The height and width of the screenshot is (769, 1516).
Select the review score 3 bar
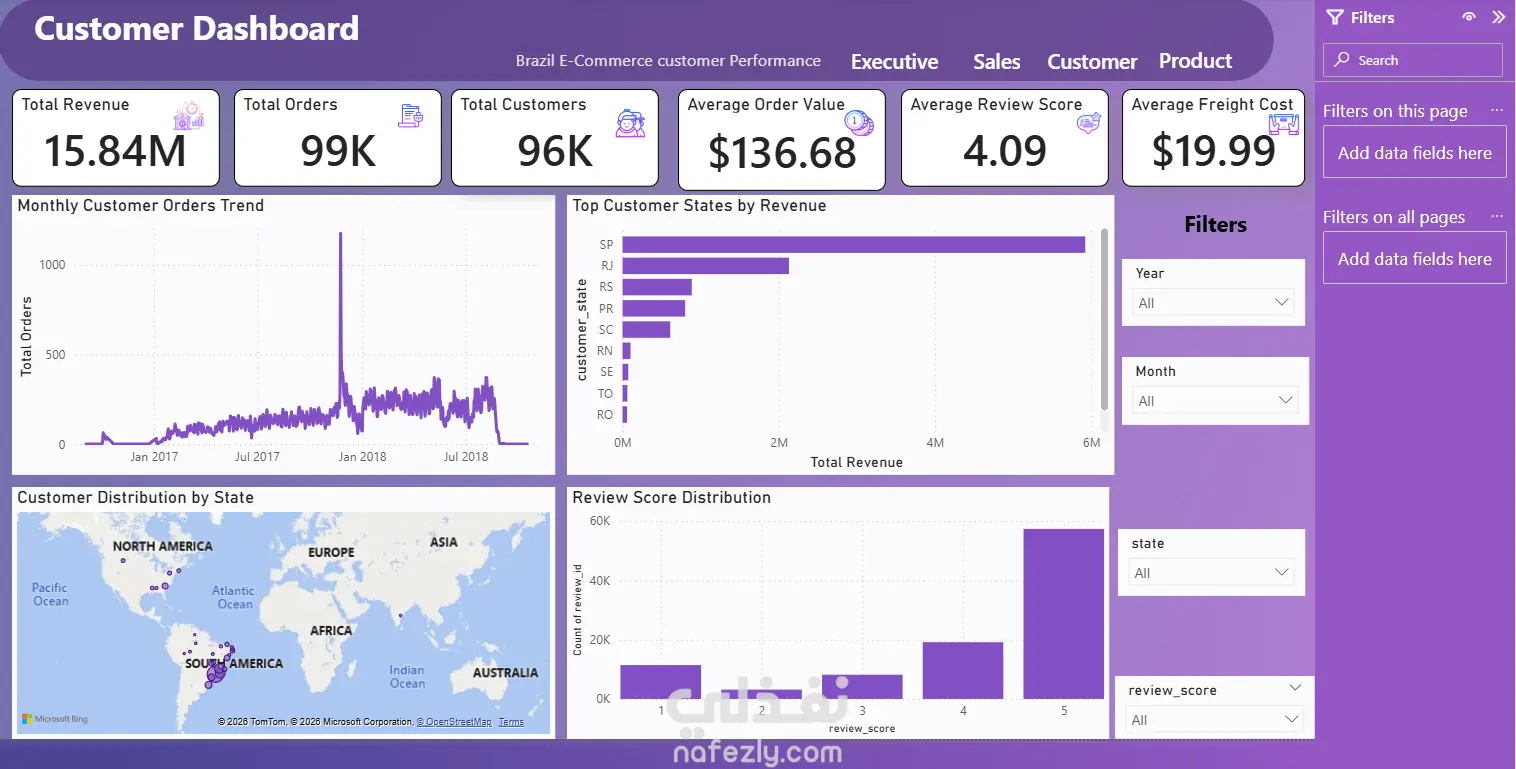click(862, 686)
